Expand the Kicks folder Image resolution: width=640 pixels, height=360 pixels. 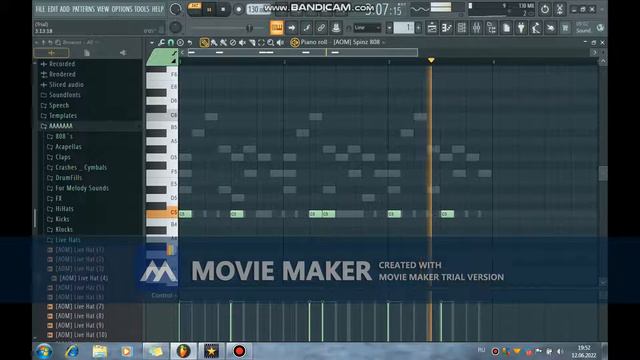62,219
